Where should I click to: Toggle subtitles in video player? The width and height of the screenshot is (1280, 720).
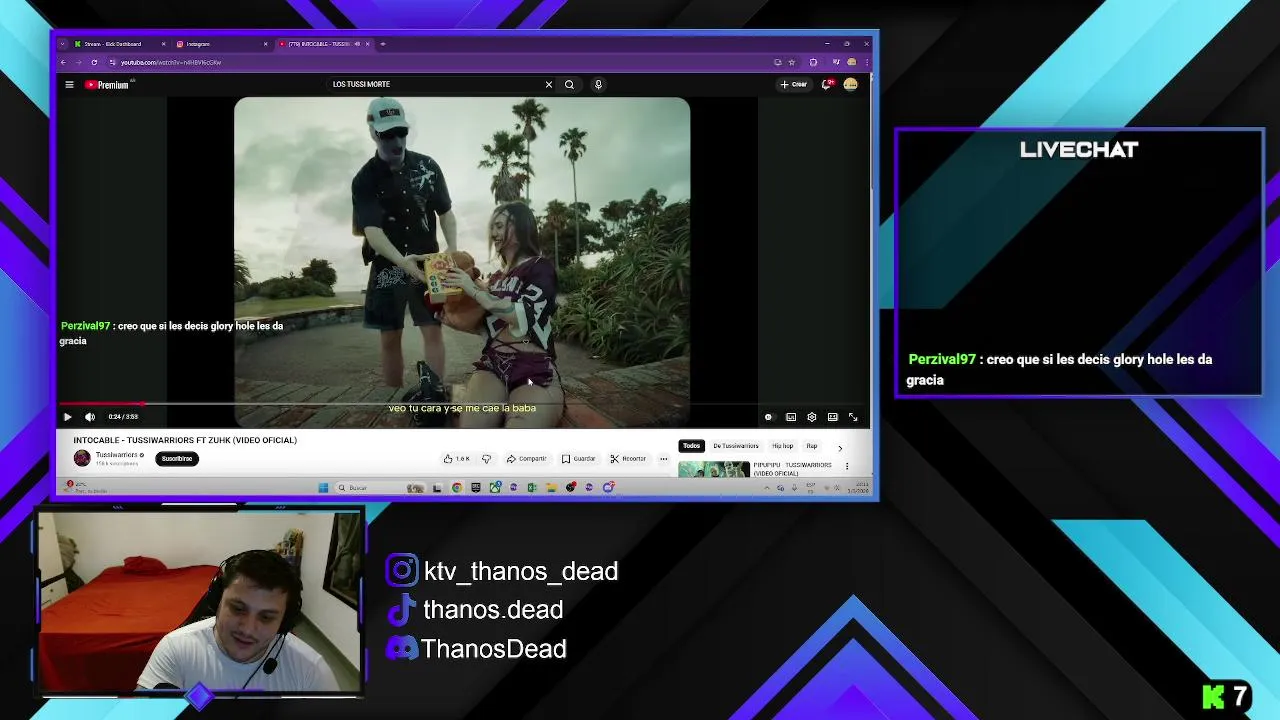pos(790,417)
